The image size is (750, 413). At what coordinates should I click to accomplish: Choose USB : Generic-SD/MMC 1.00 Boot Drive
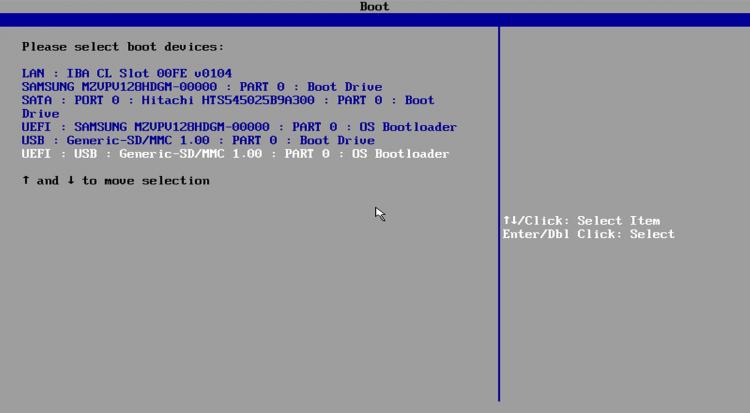coord(198,140)
